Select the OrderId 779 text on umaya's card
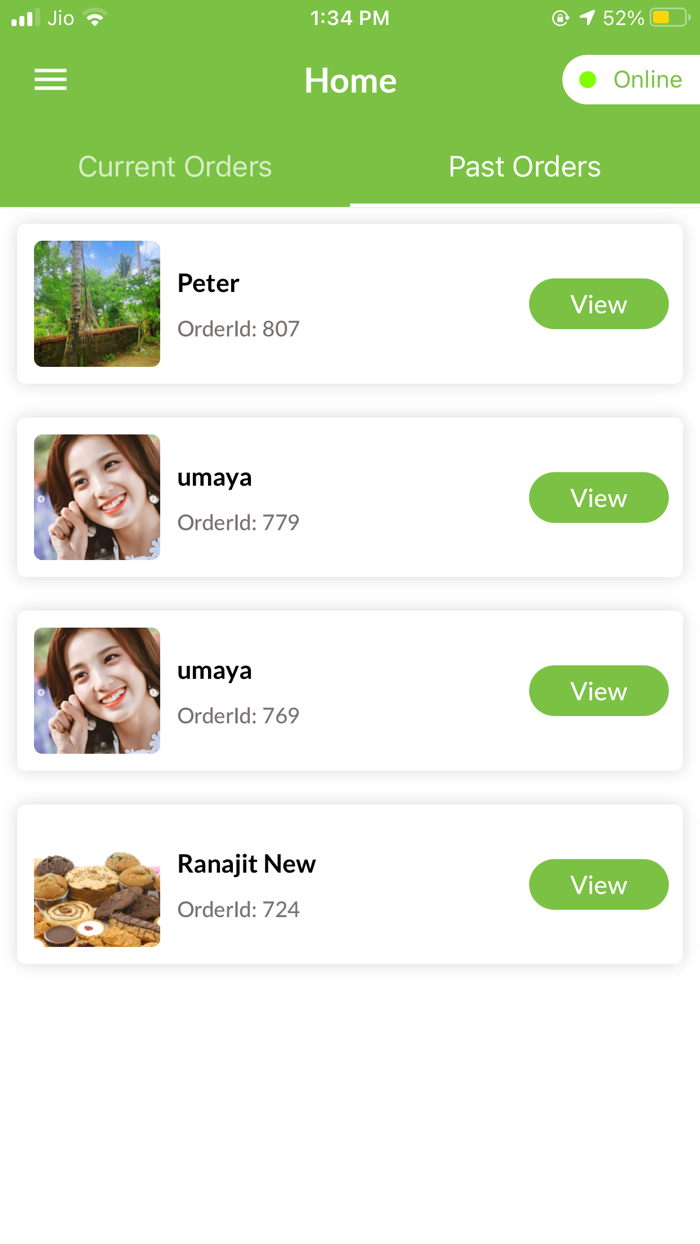This screenshot has height=1244, width=700. (238, 522)
